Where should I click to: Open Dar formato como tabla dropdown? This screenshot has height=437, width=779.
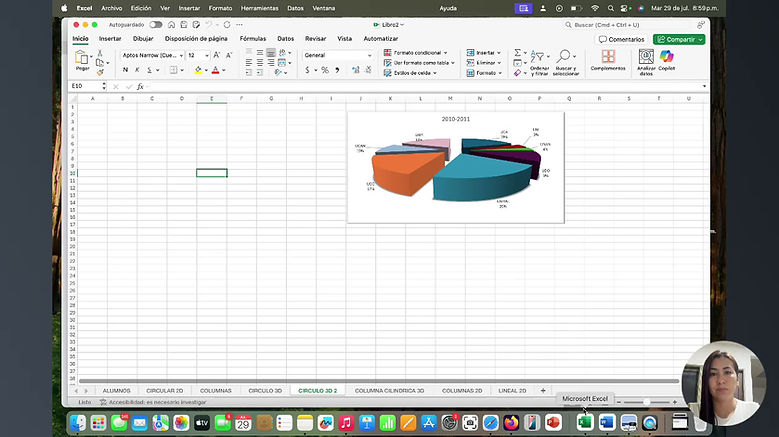pos(419,63)
